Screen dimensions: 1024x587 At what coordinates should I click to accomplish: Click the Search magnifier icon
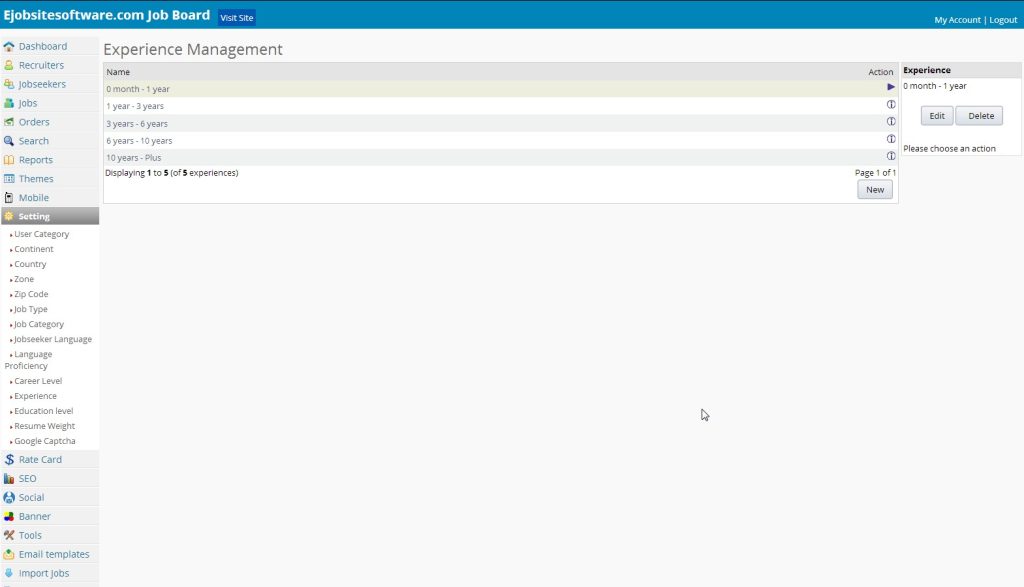[9, 141]
